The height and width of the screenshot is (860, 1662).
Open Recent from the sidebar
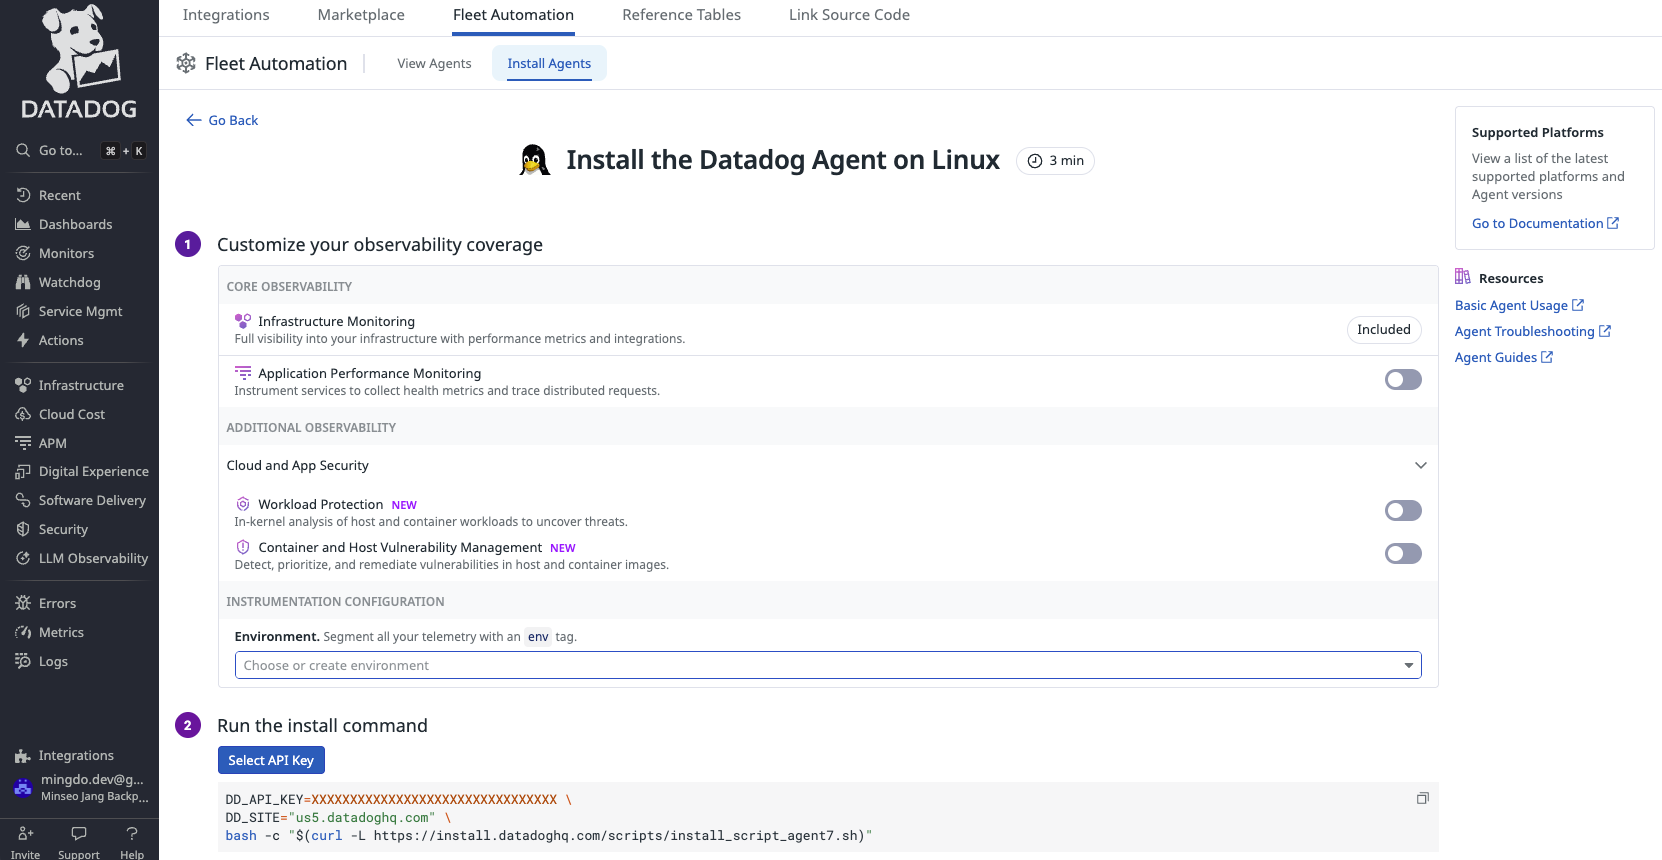click(x=59, y=195)
